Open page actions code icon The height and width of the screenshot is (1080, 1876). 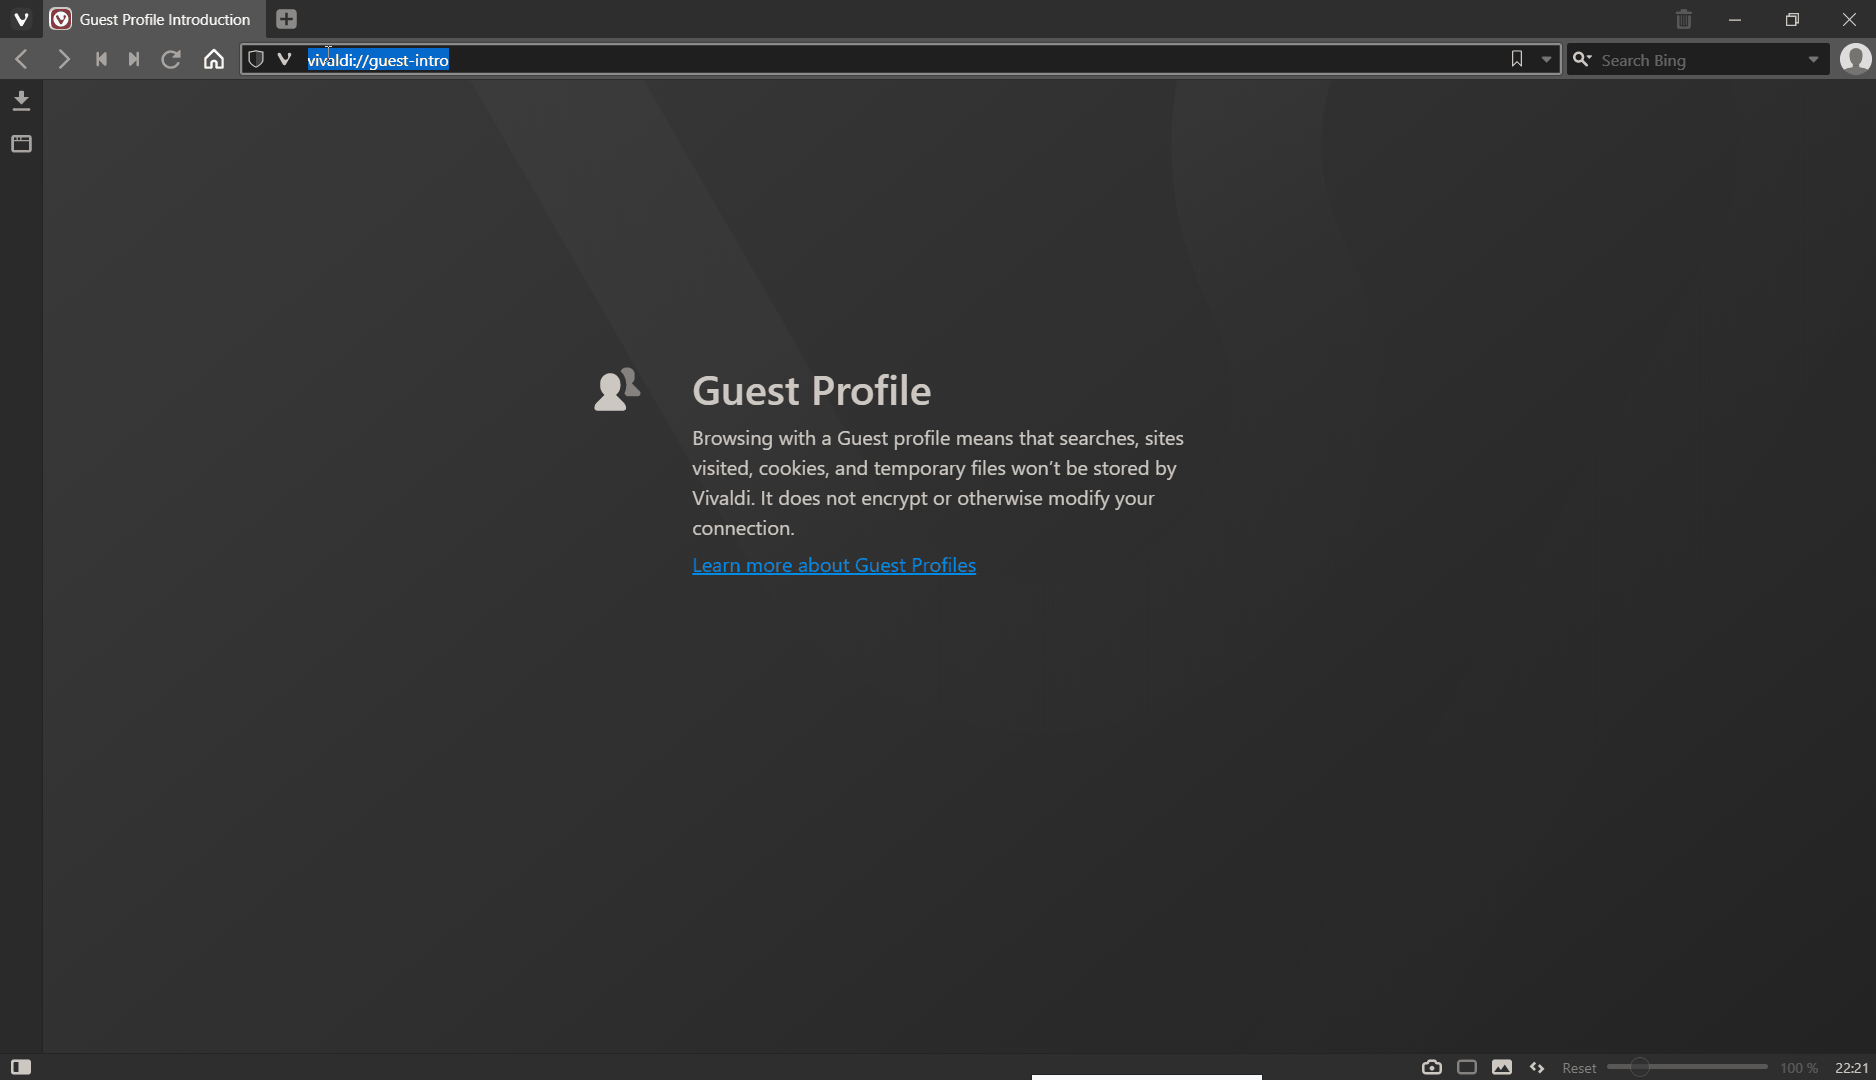coord(1537,1067)
